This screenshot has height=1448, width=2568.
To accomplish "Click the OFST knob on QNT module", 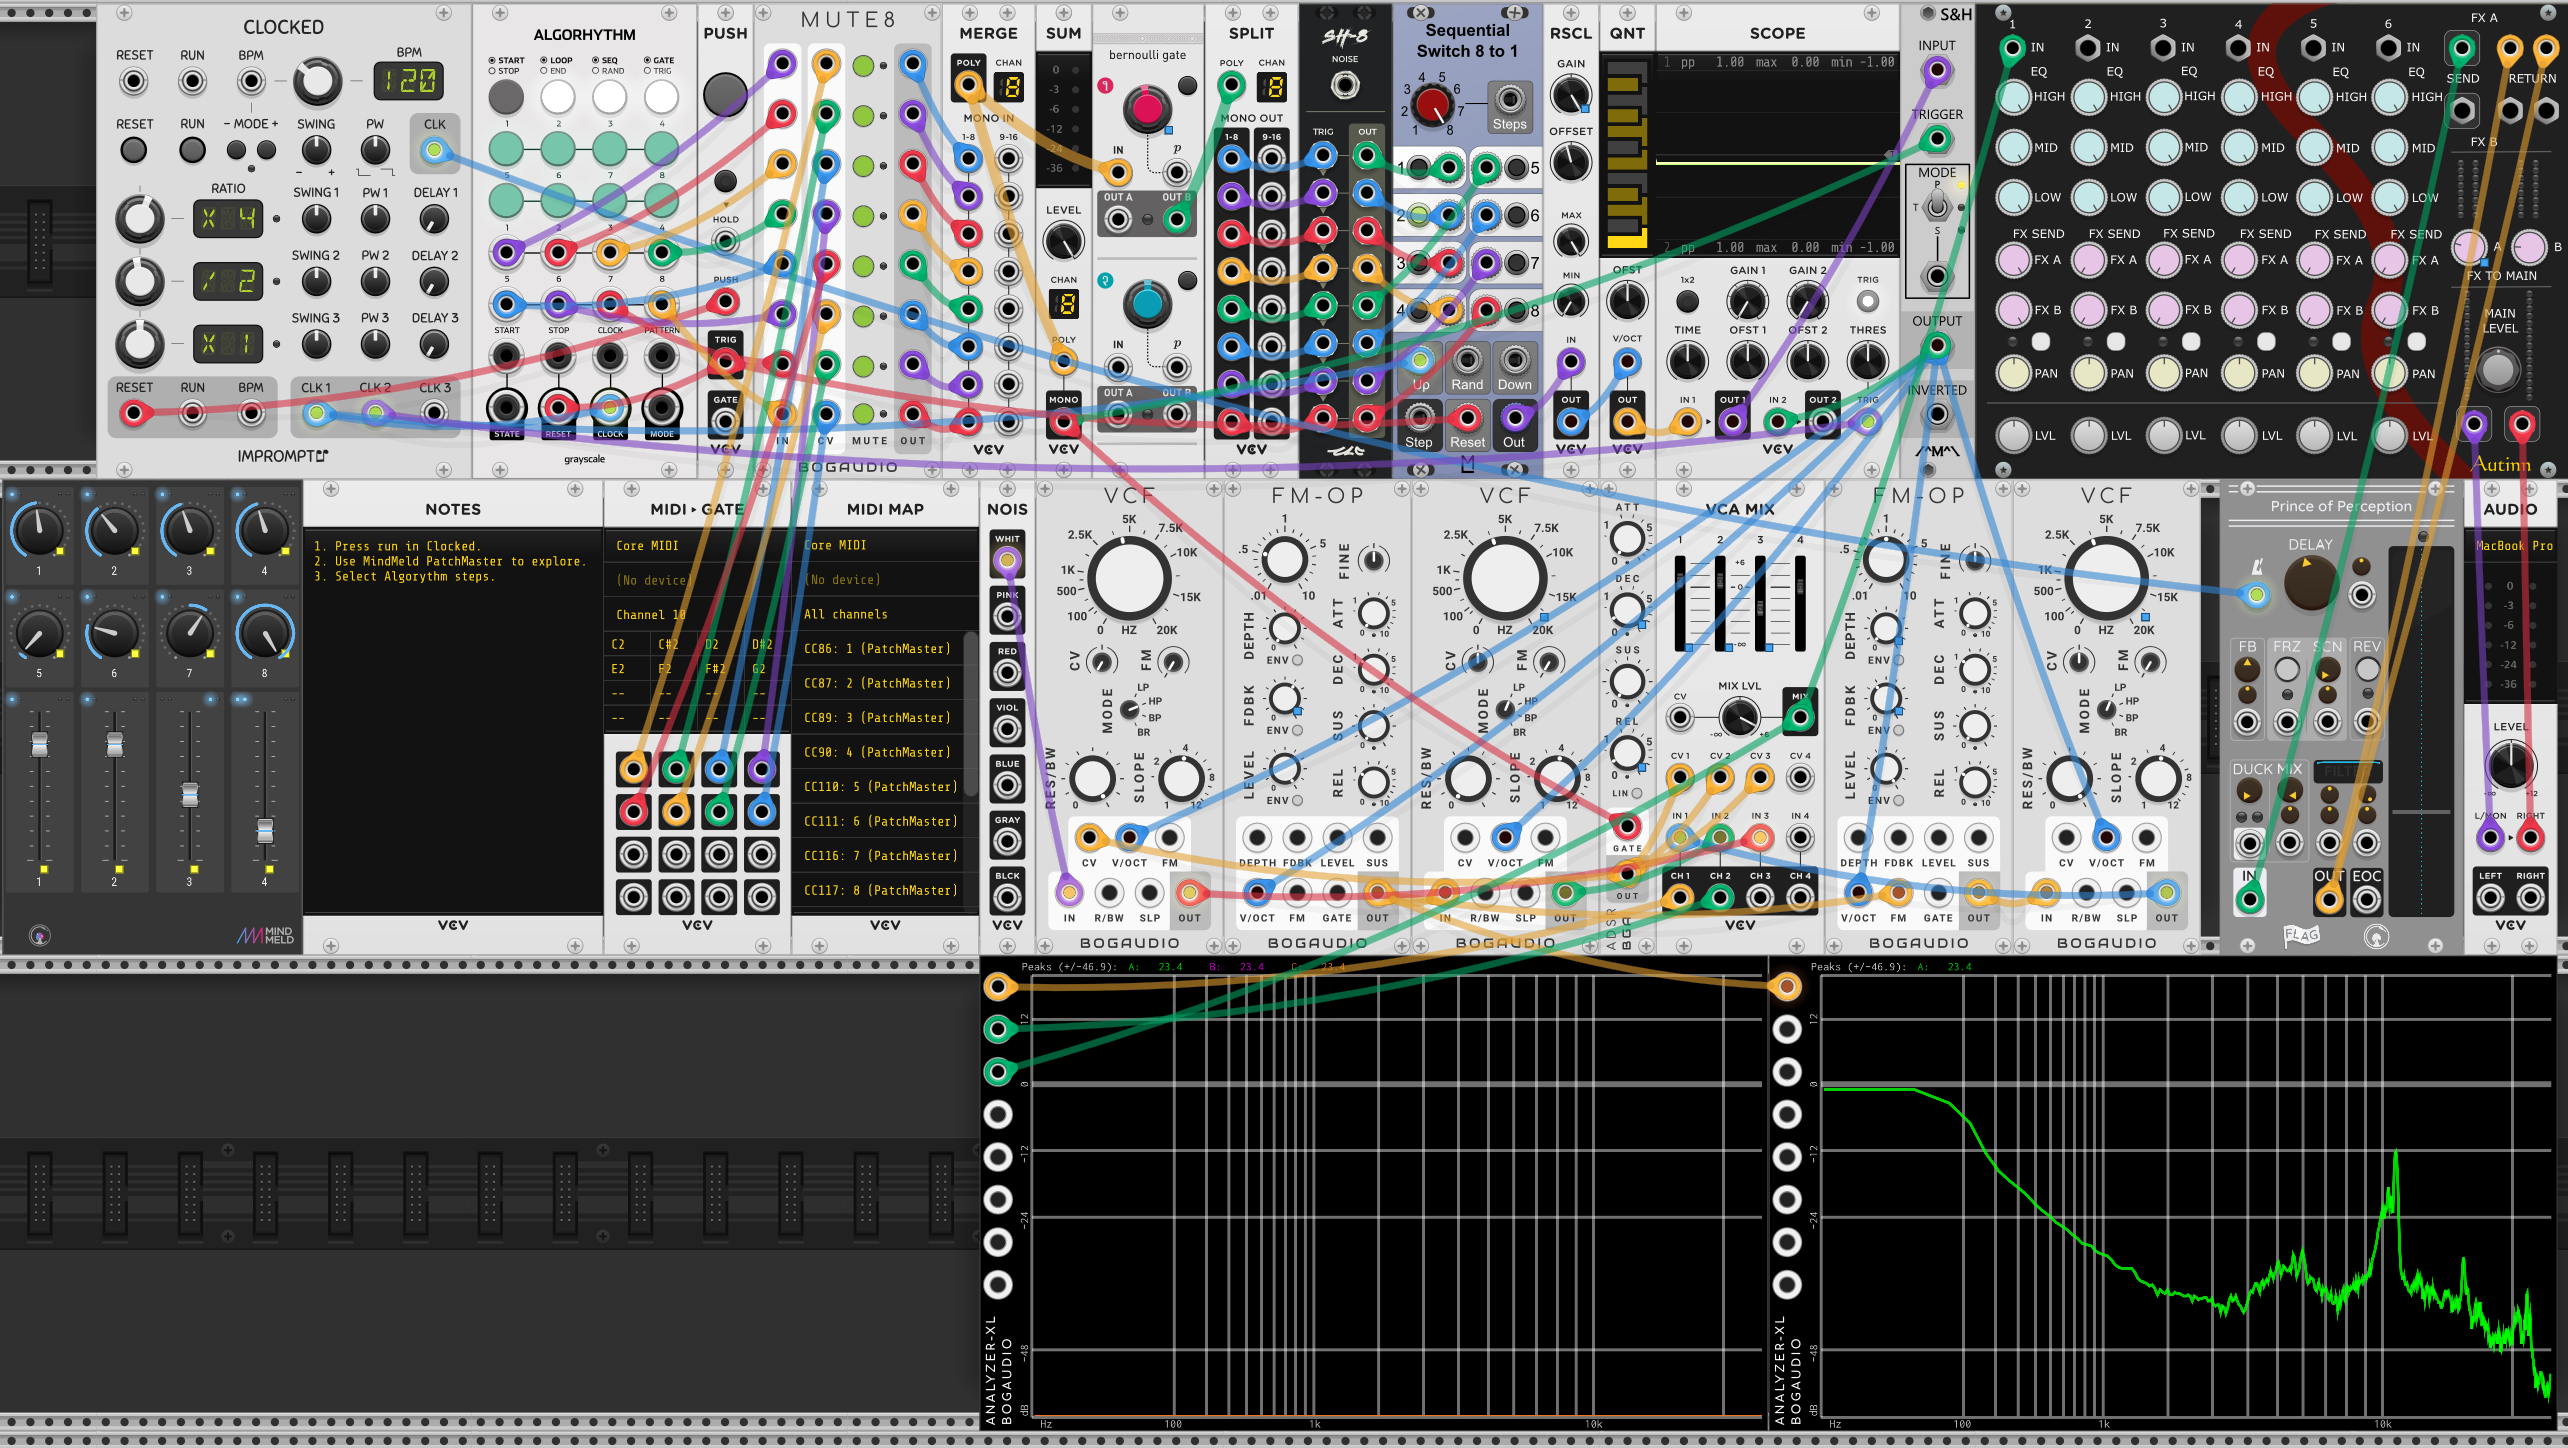I will point(1626,301).
